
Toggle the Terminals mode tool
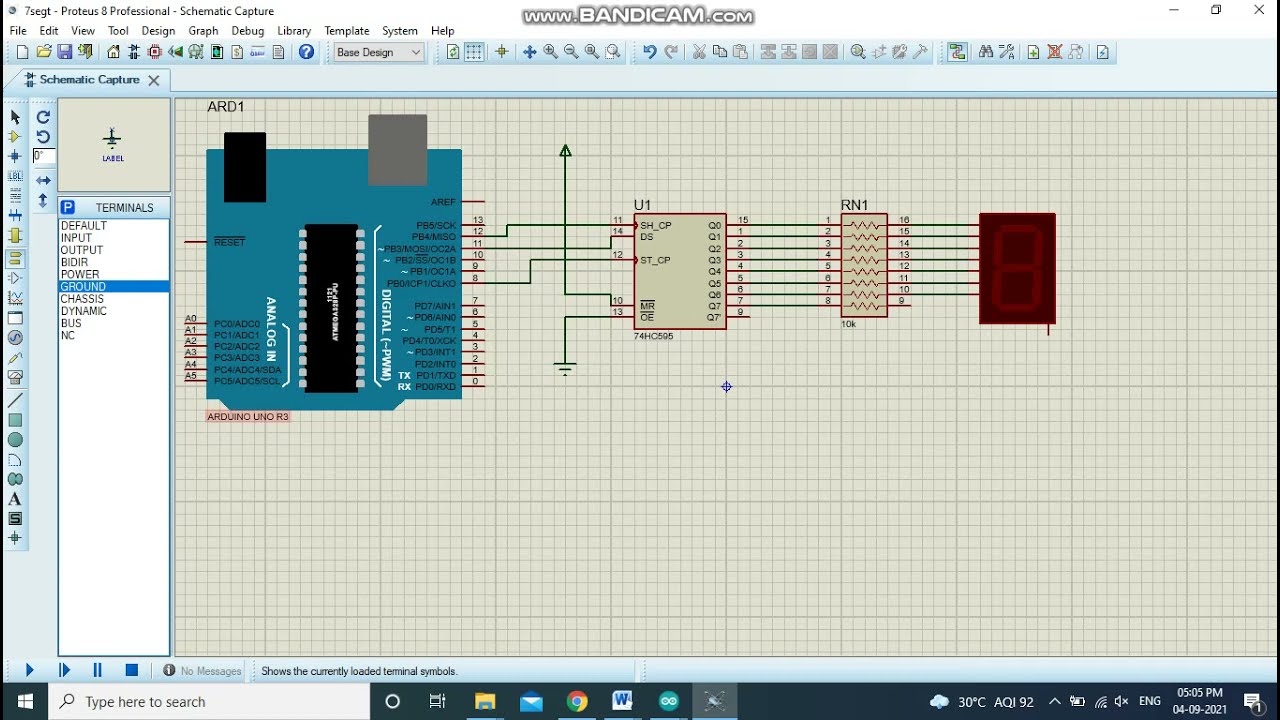coord(15,257)
